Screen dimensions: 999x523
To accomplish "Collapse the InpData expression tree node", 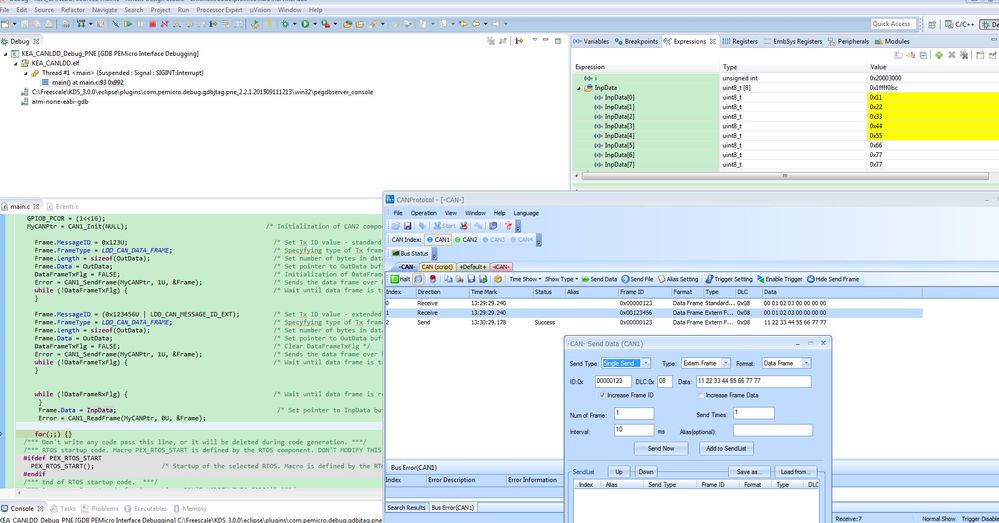I will point(579,88).
